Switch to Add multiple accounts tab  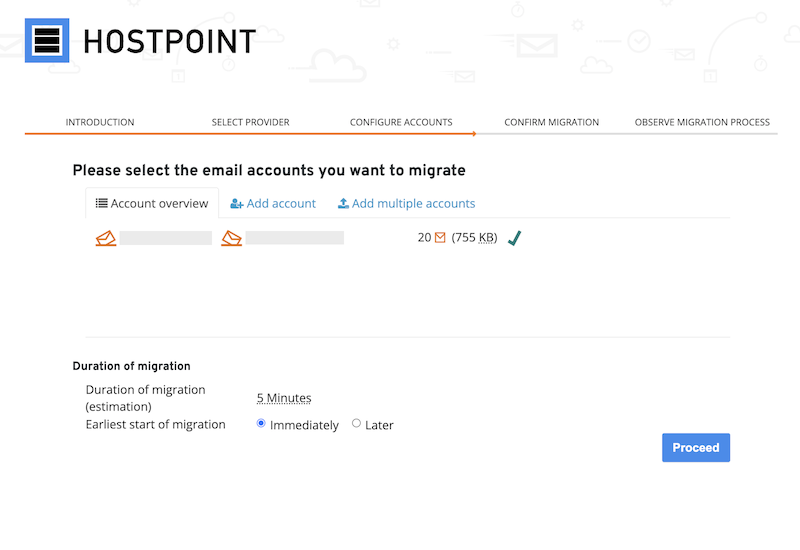(406, 204)
